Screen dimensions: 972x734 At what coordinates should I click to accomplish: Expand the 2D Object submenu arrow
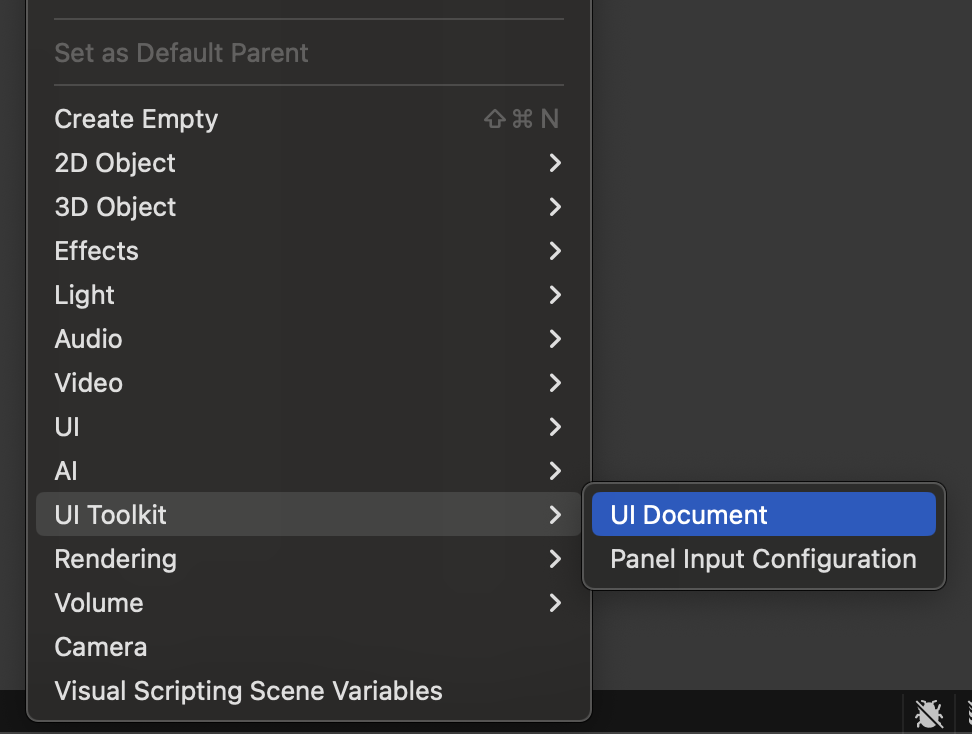pos(555,163)
